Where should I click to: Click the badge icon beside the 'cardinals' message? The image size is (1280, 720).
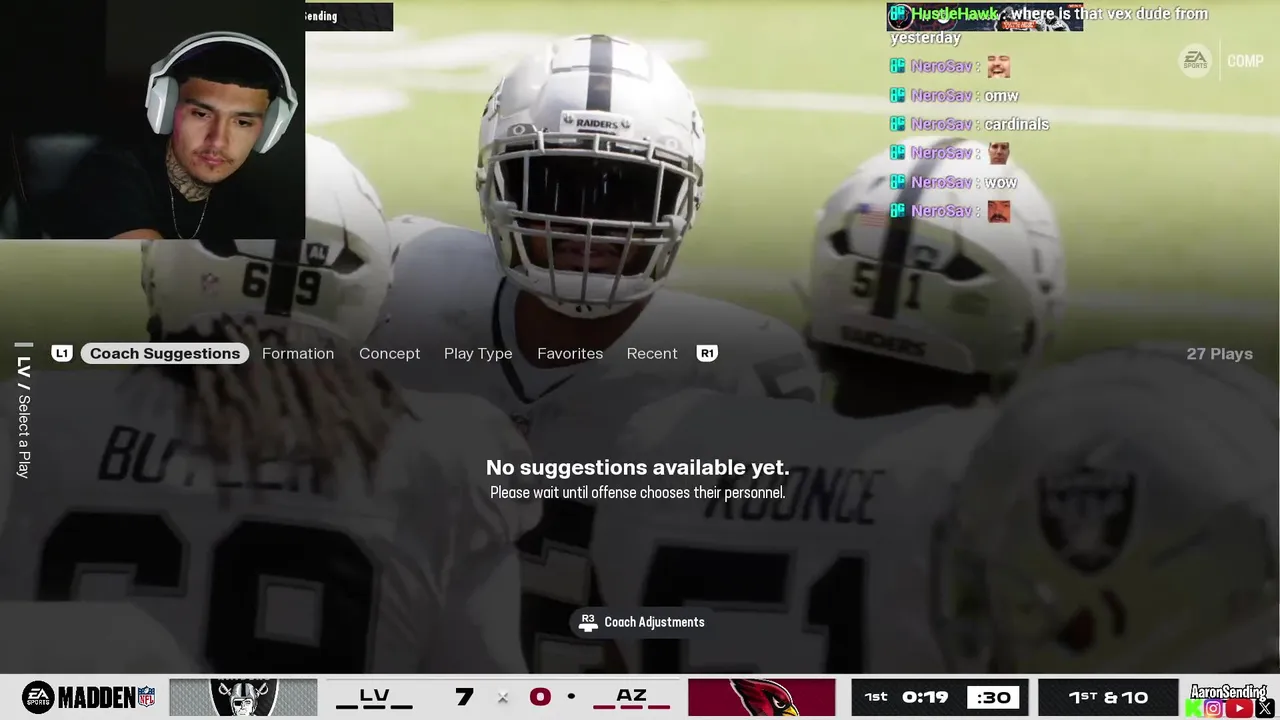click(x=897, y=124)
